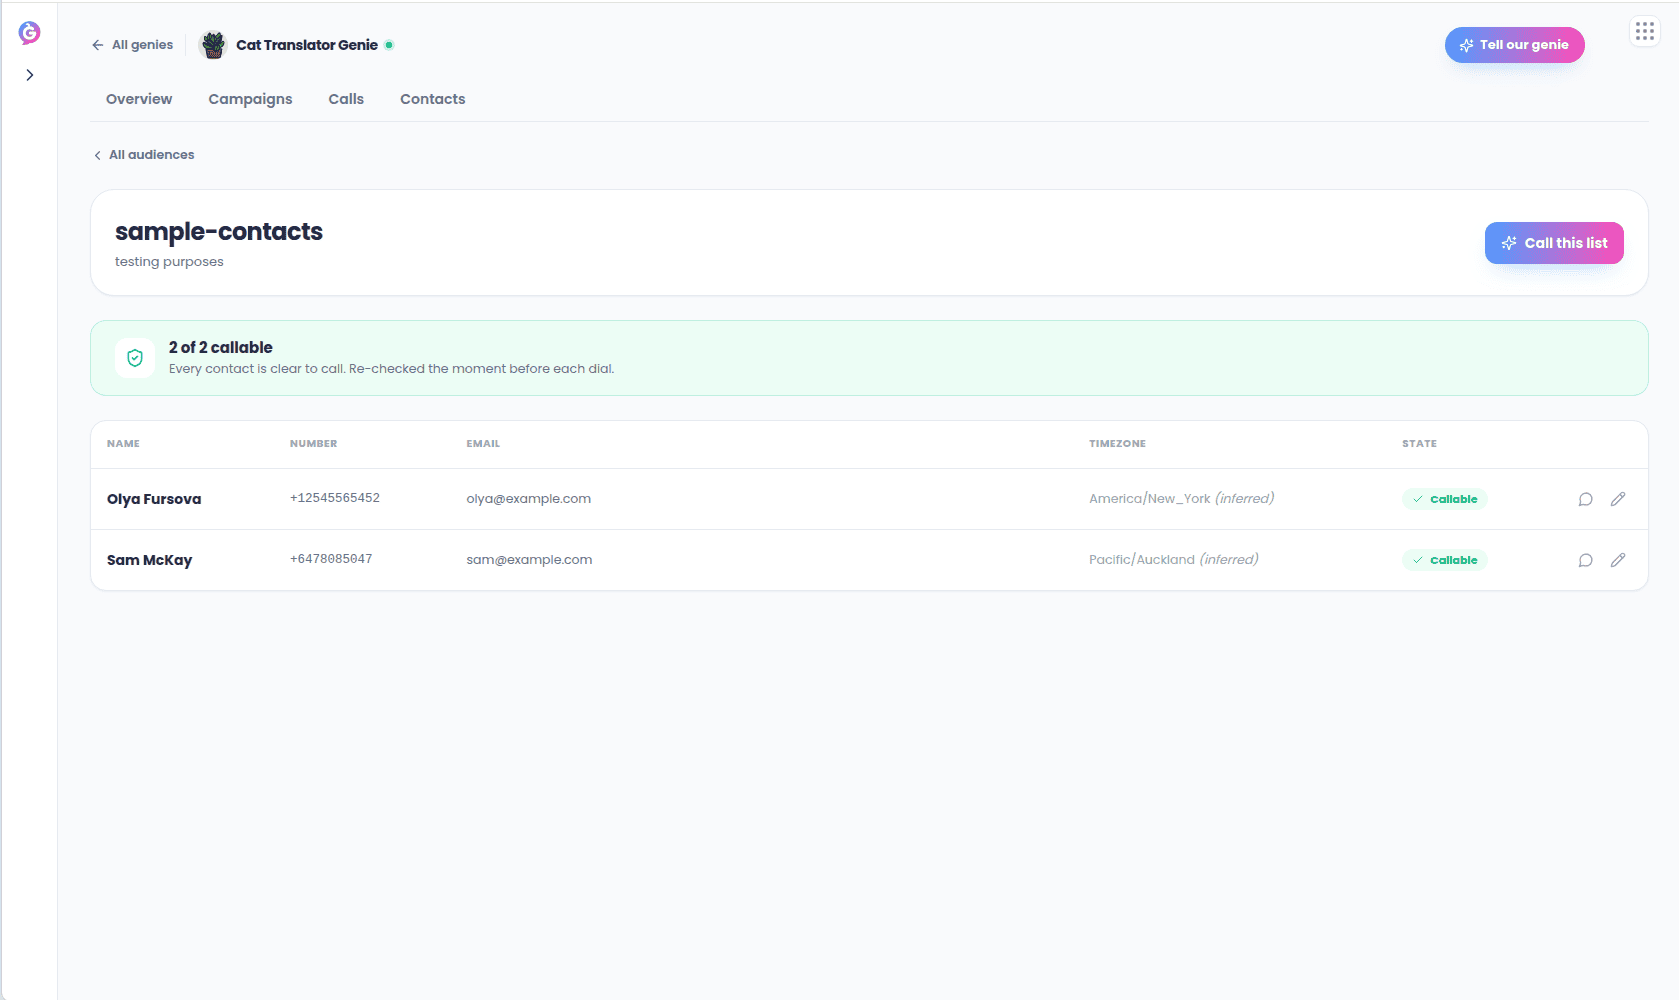Screen dimensions: 1679x1000
Task: Click the email sam@example.com
Action: (529, 560)
